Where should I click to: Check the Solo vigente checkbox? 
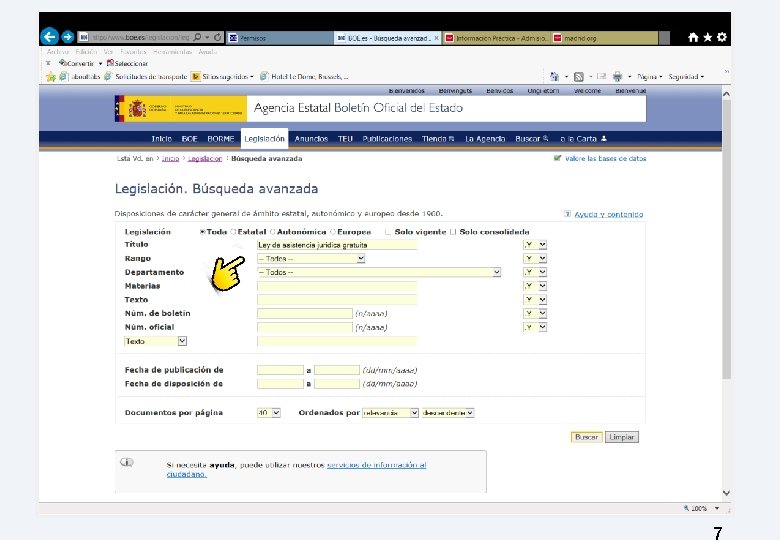pyautogui.click(x=388, y=232)
